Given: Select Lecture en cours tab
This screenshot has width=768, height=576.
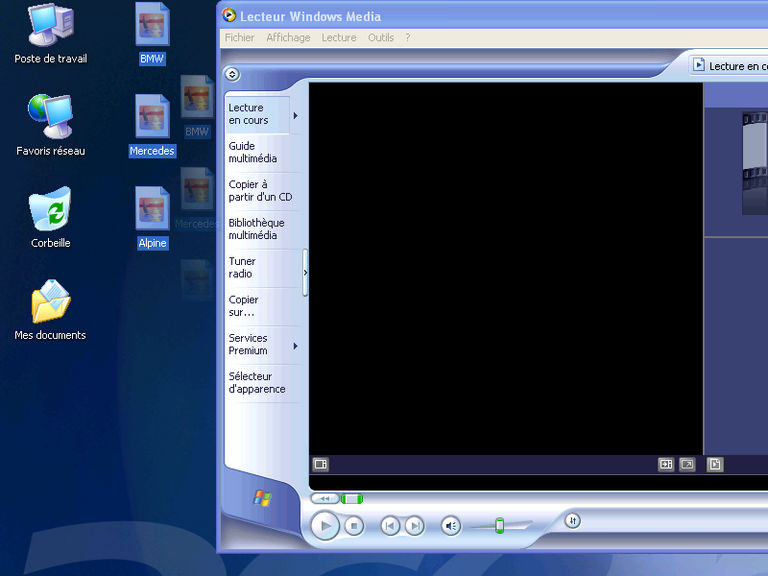Looking at the screenshot, I should click(258, 114).
